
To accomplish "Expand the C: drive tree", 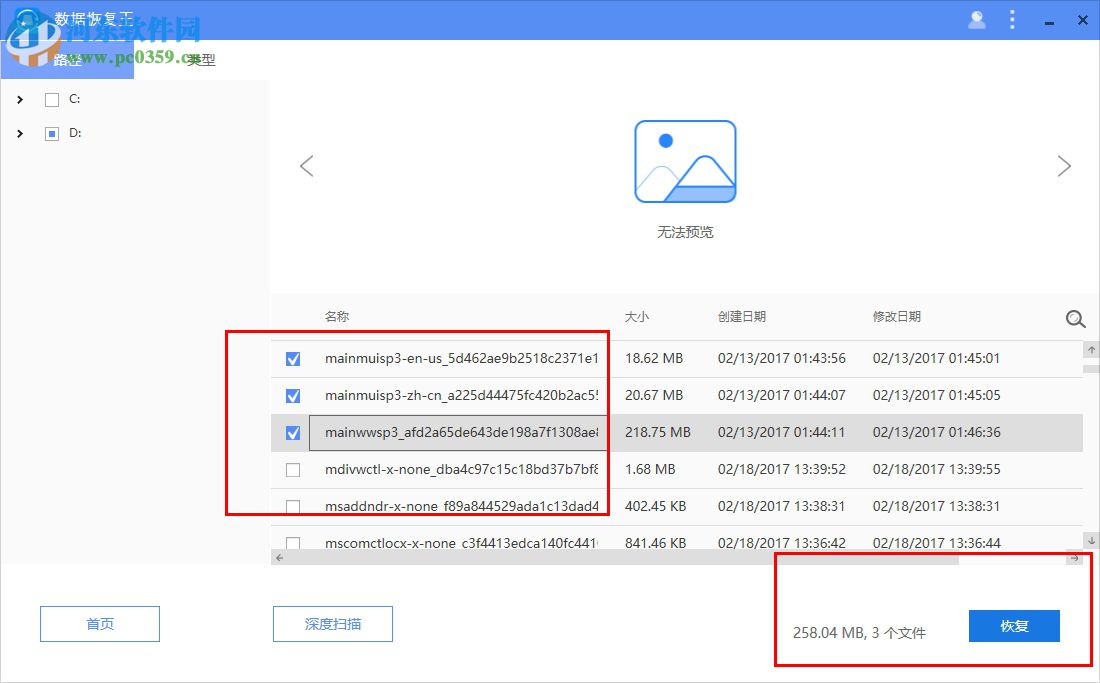I will coord(20,99).
